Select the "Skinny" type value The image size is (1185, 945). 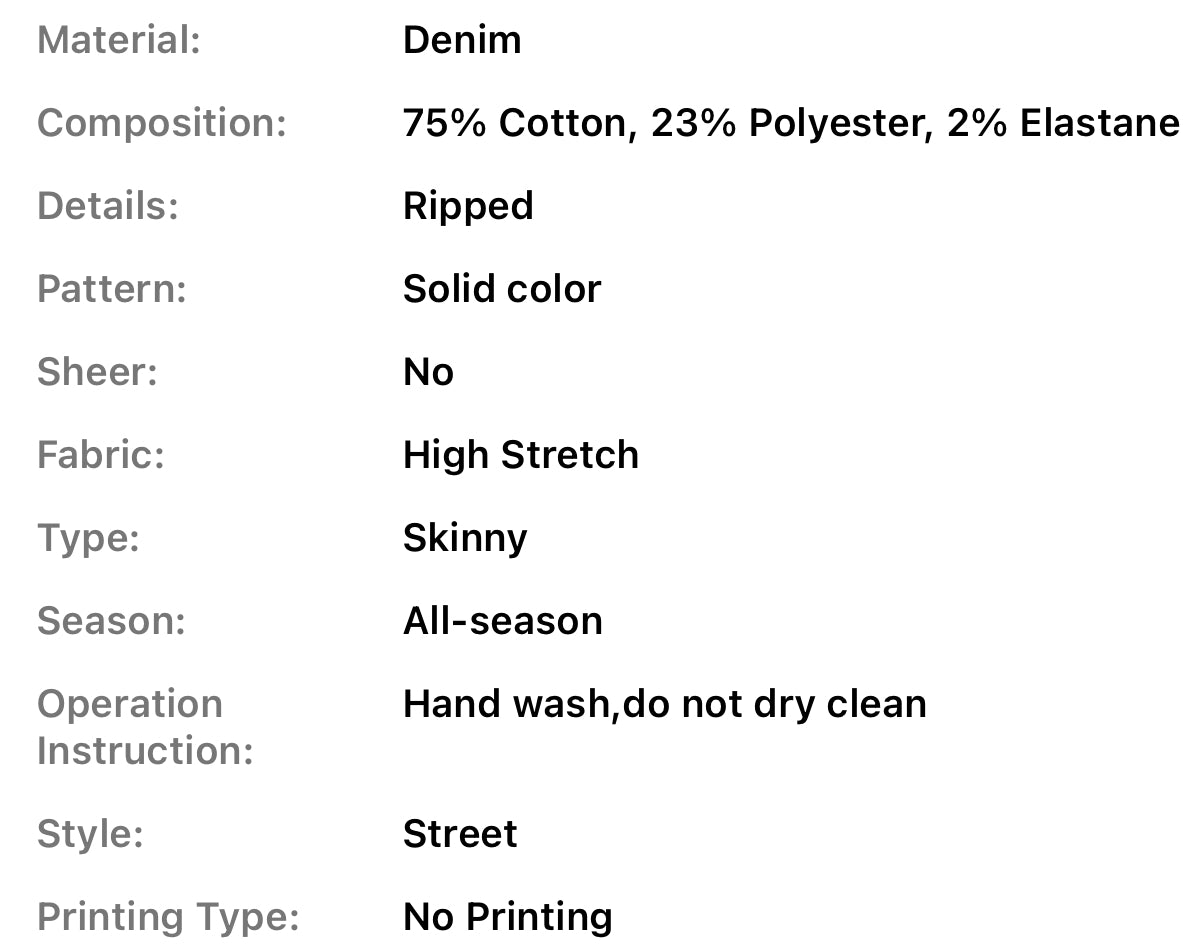point(464,539)
